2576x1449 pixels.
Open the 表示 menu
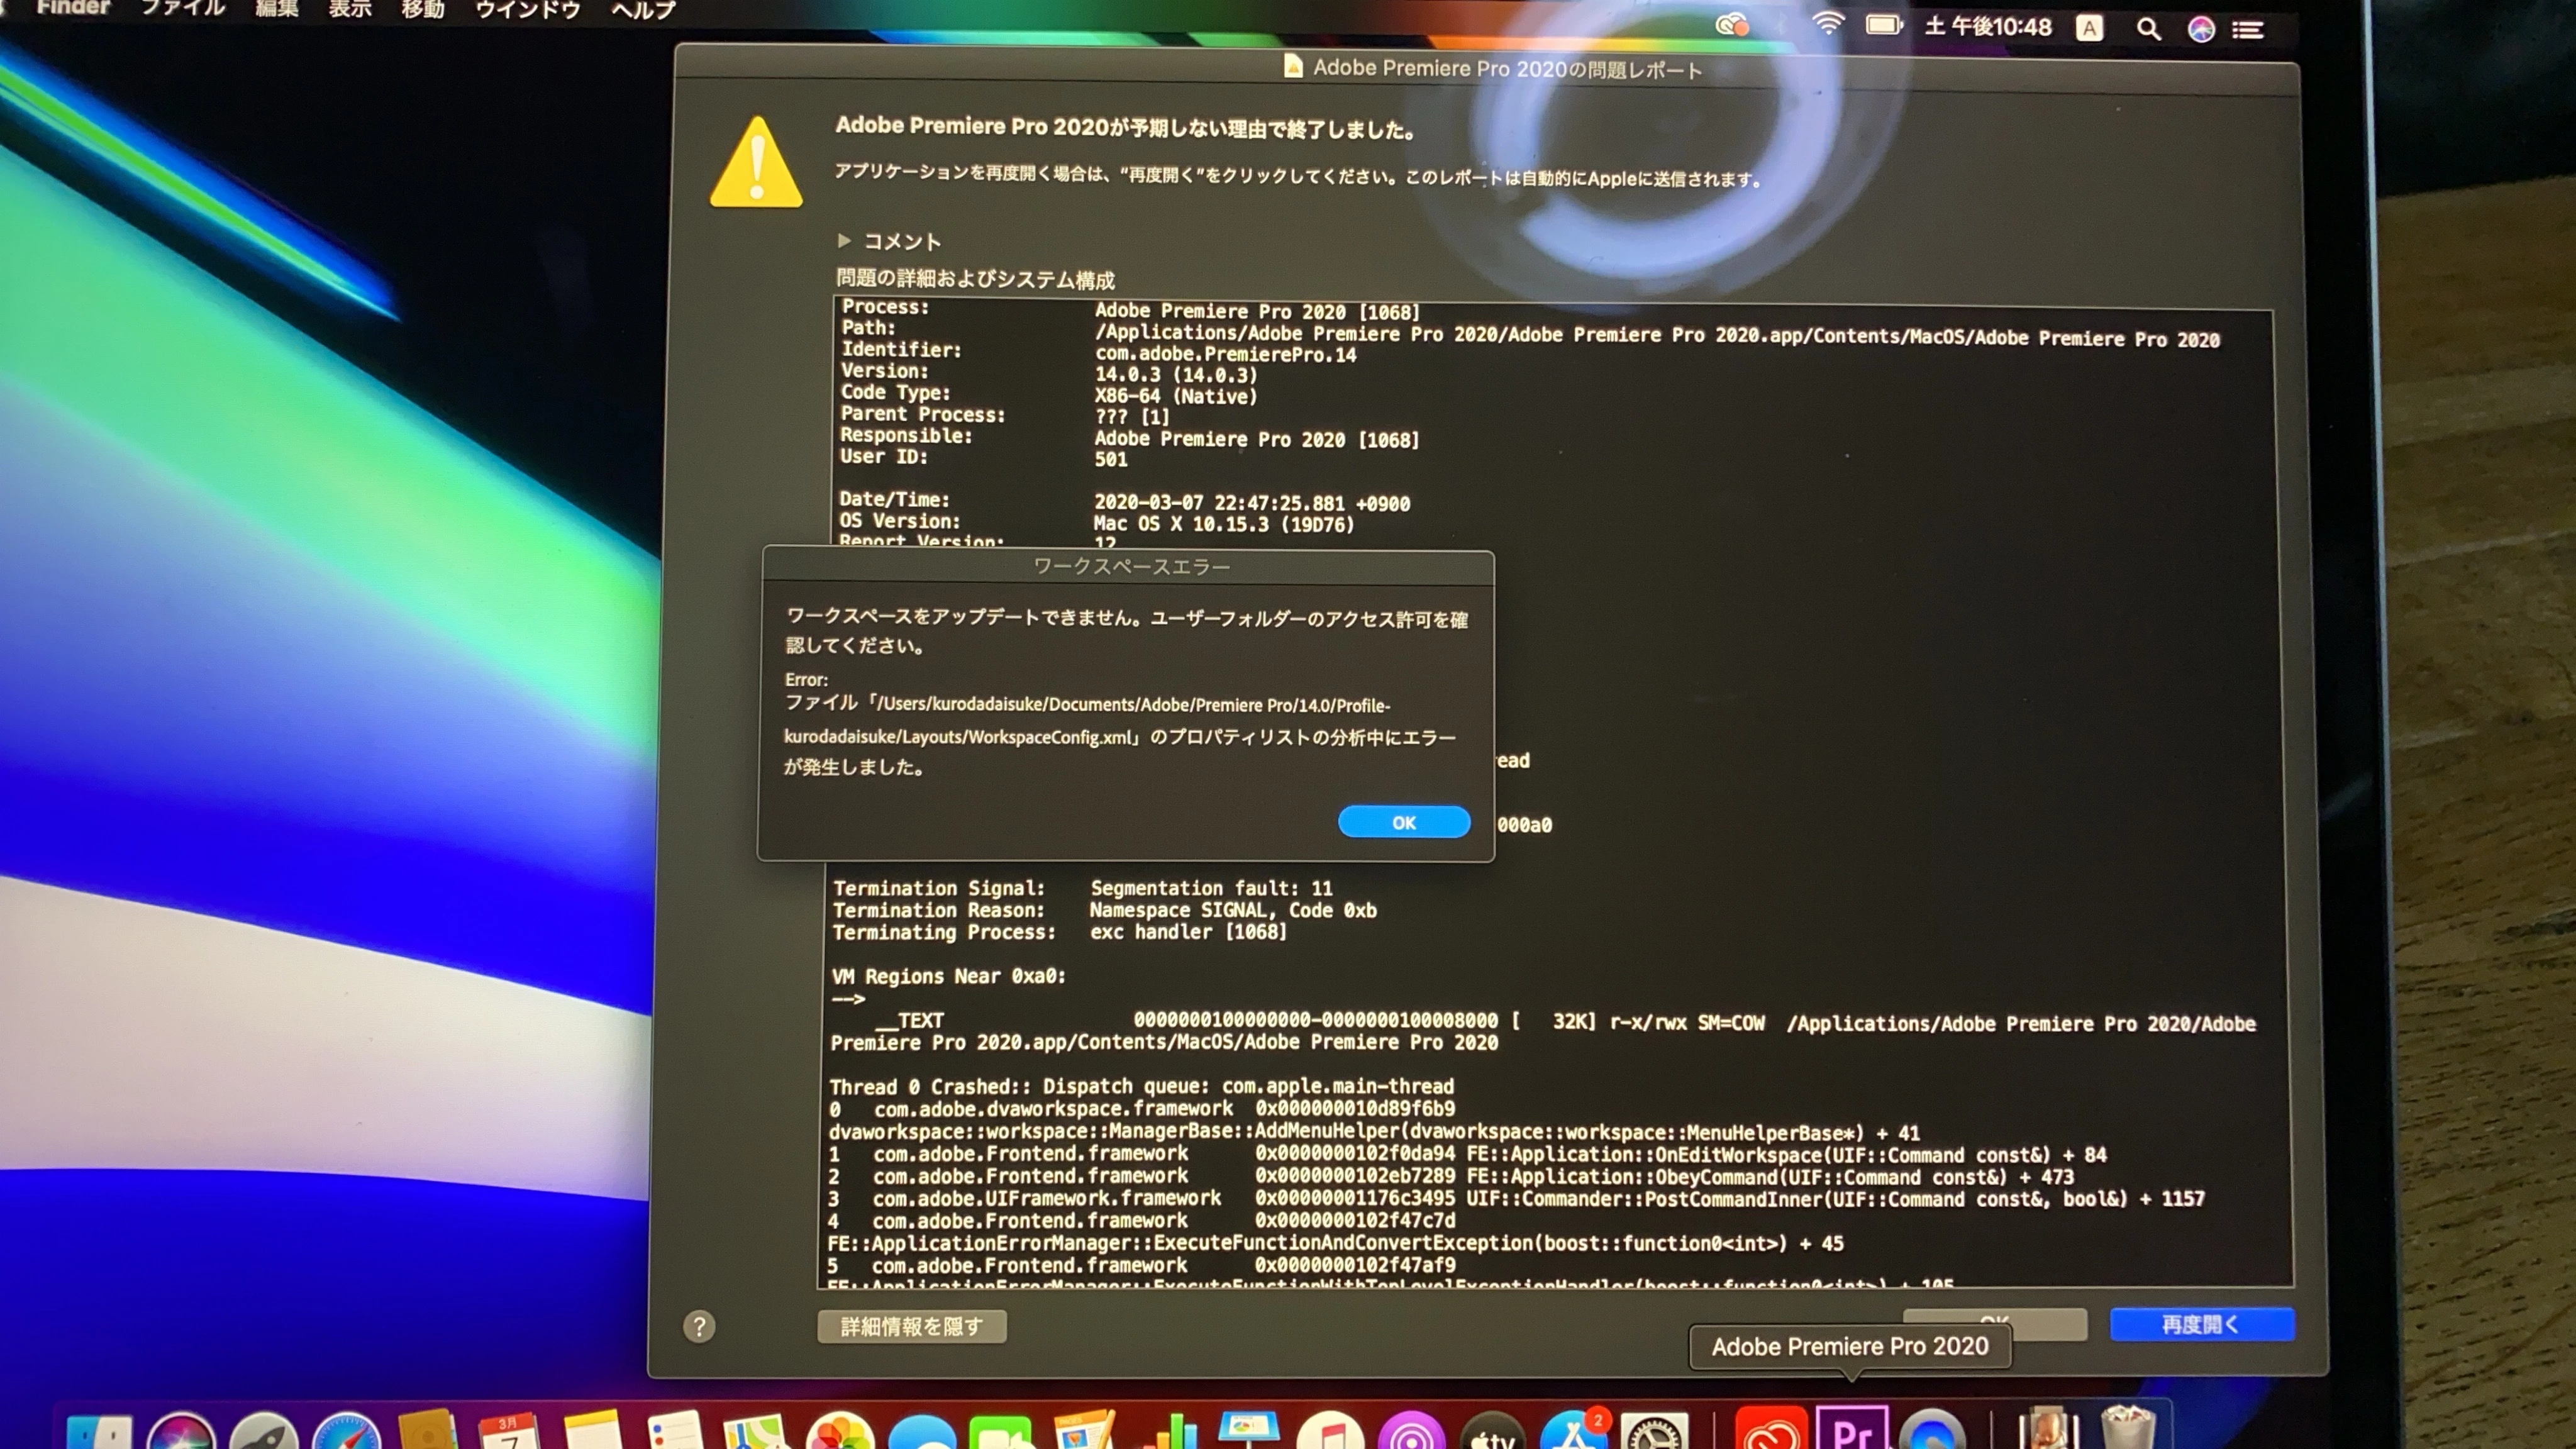coord(350,8)
